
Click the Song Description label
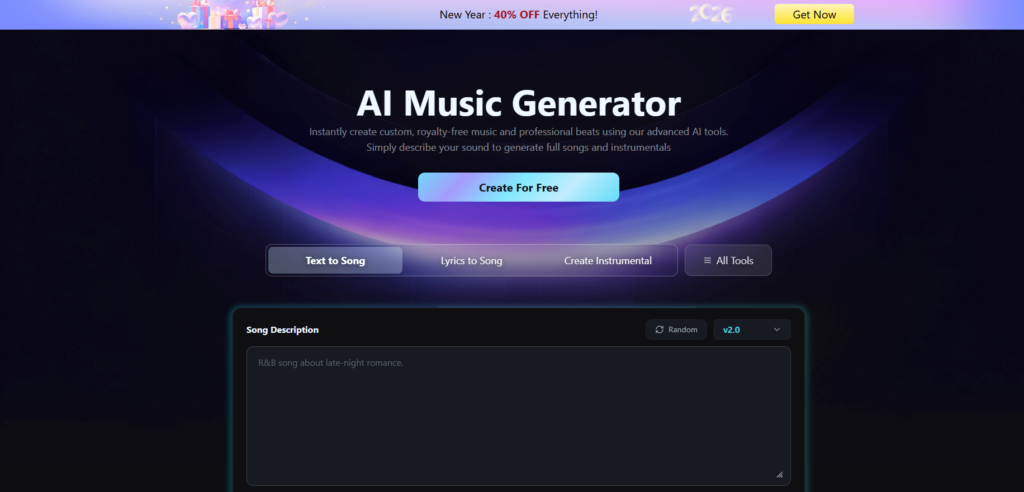pos(283,330)
